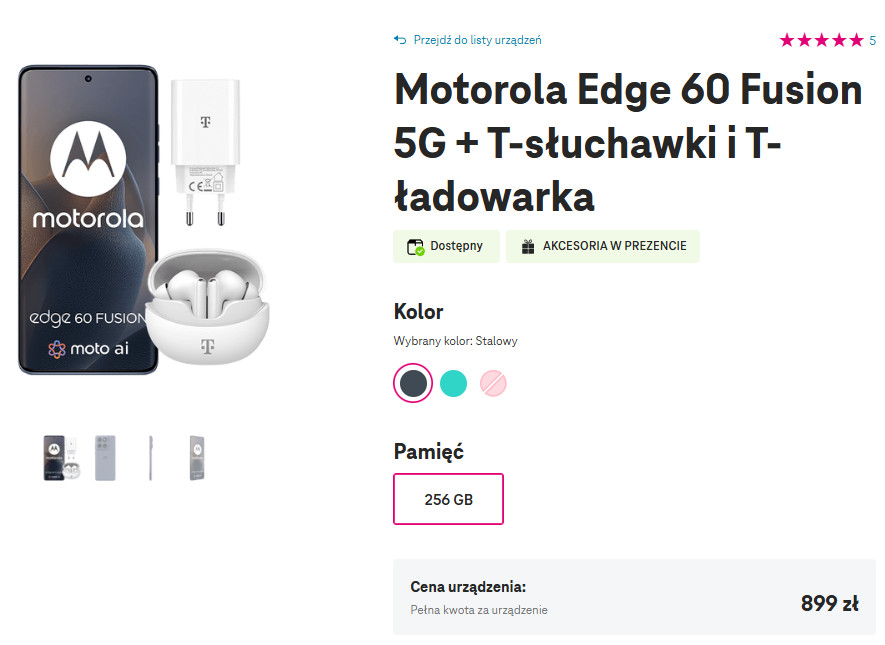Pick the crossed-out pink color option
The image size is (885, 645).
coord(493,382)
